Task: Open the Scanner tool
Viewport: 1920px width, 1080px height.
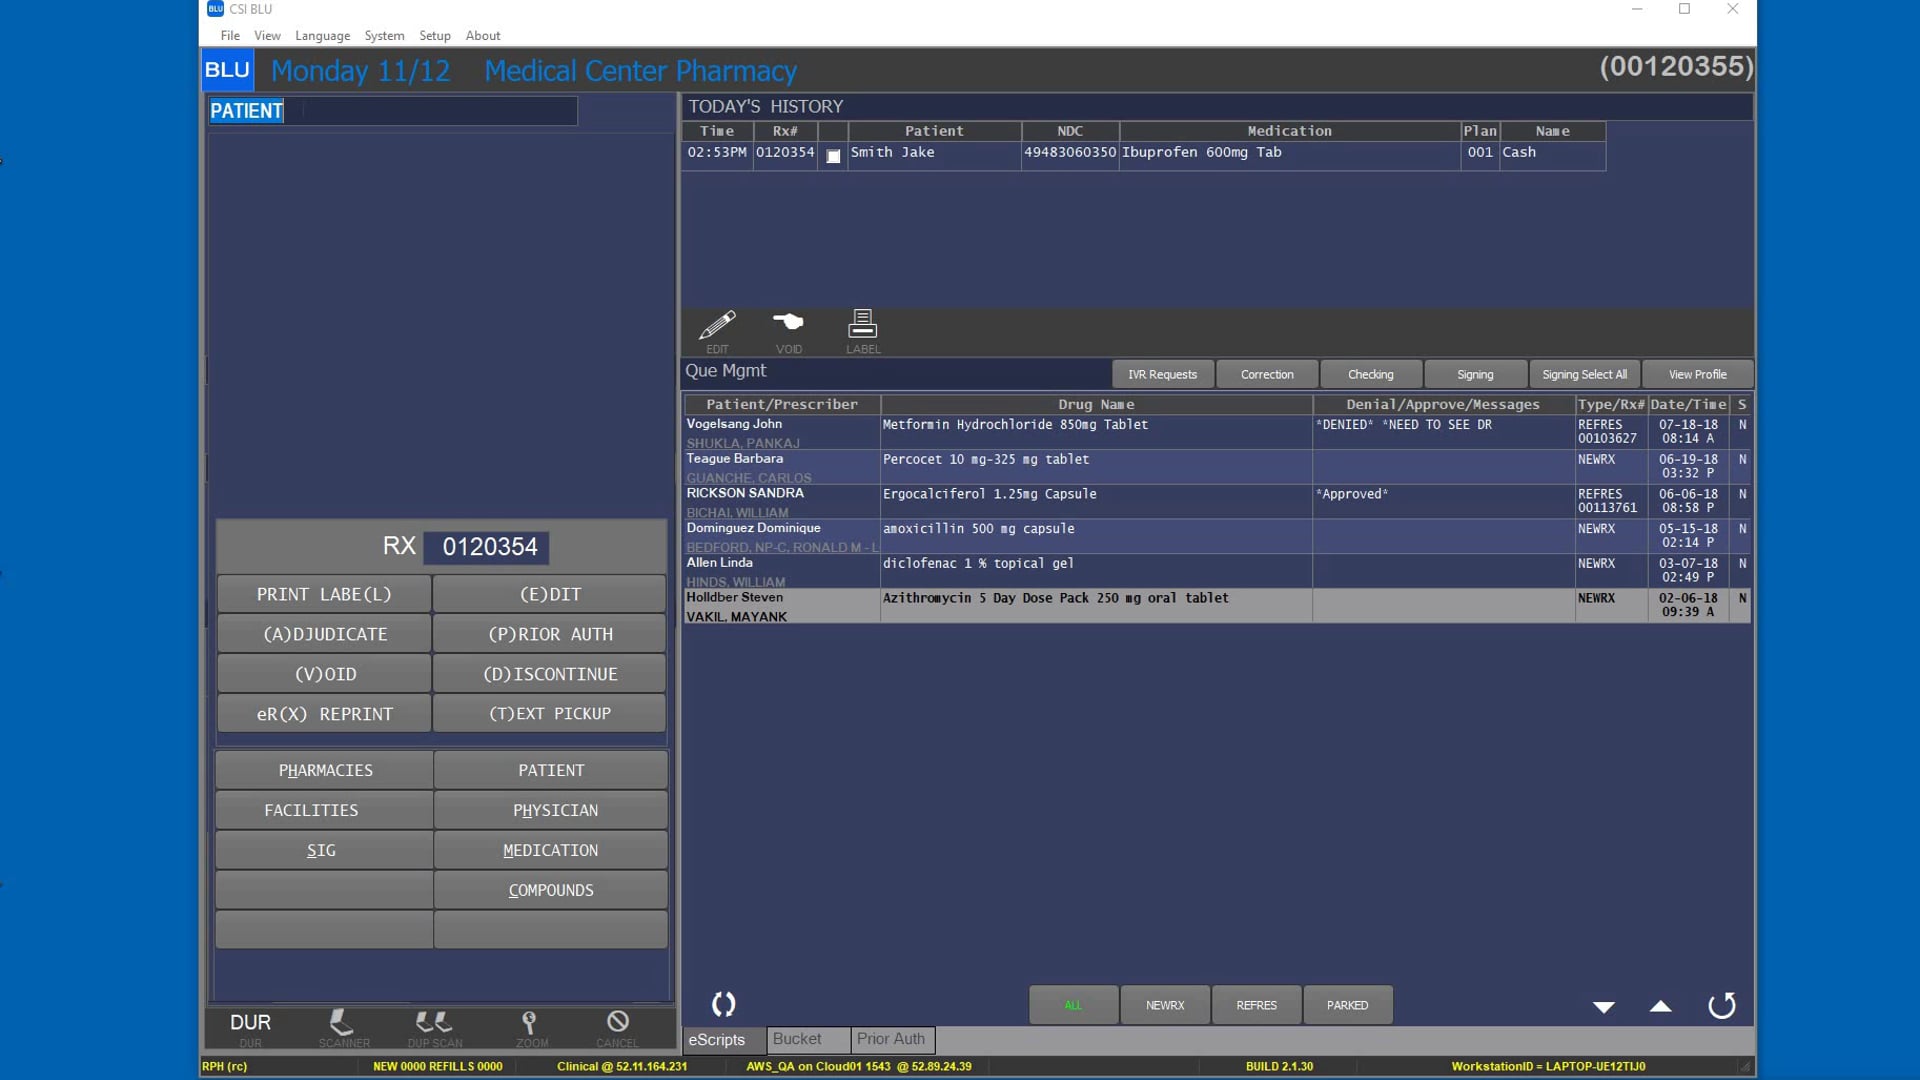Action: [343, 1023]
